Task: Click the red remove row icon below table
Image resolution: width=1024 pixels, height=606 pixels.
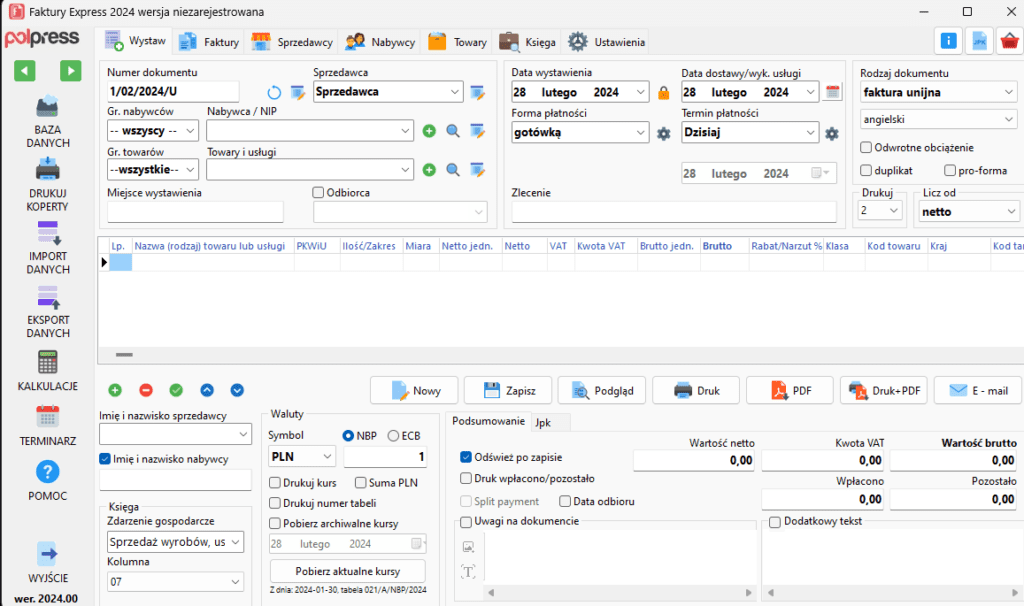Action: tap(146, 390)
